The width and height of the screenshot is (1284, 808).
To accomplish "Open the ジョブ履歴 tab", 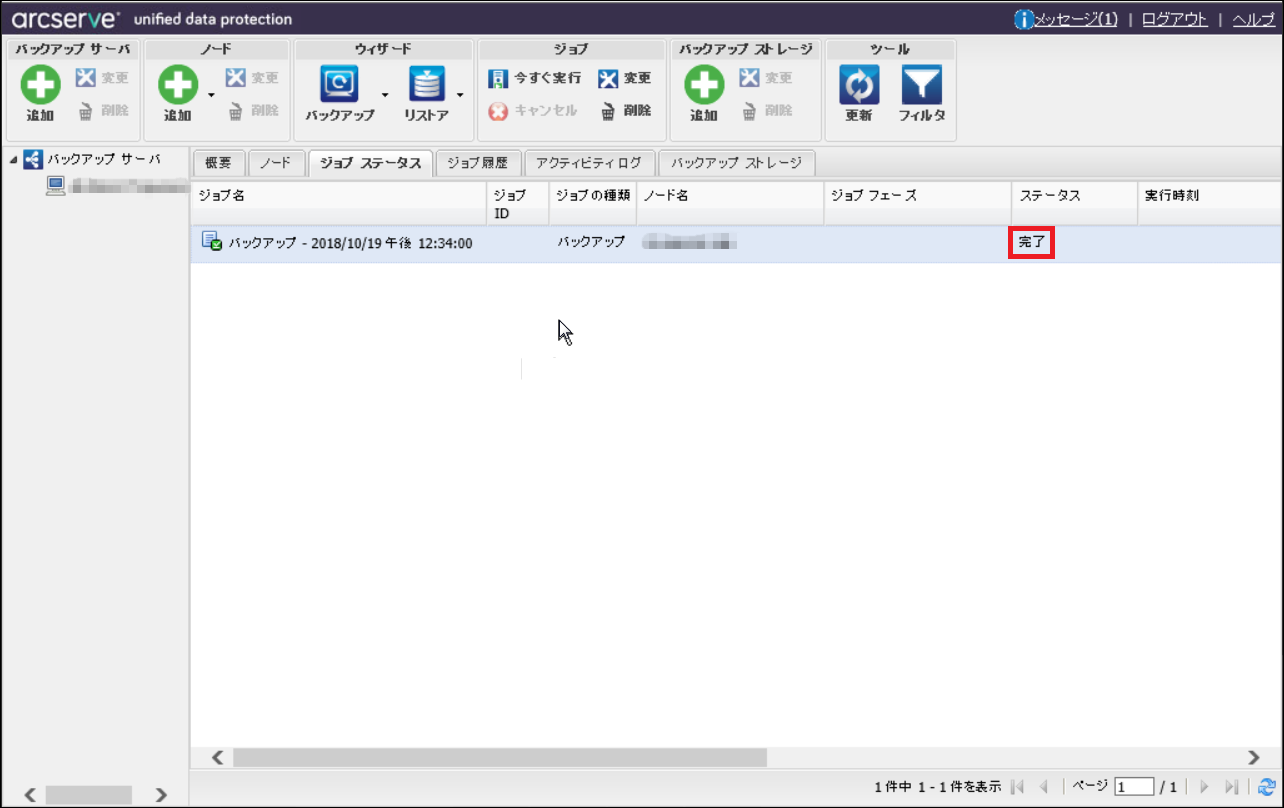I will click(x=478, y=163).
